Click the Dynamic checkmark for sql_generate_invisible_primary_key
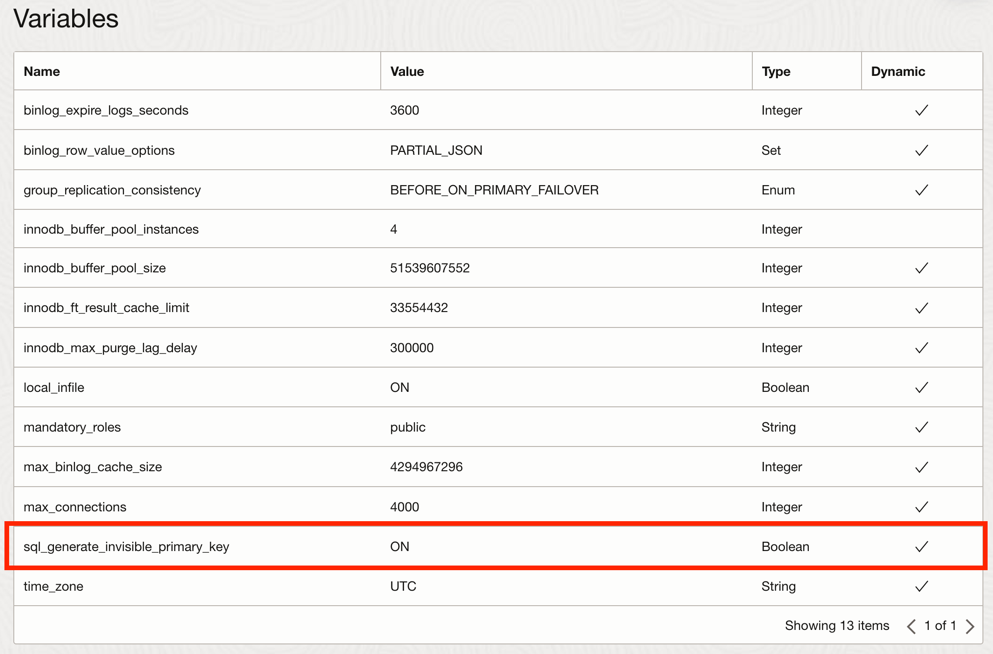Screen dimensions: 993x654 [x=921, y=546]
